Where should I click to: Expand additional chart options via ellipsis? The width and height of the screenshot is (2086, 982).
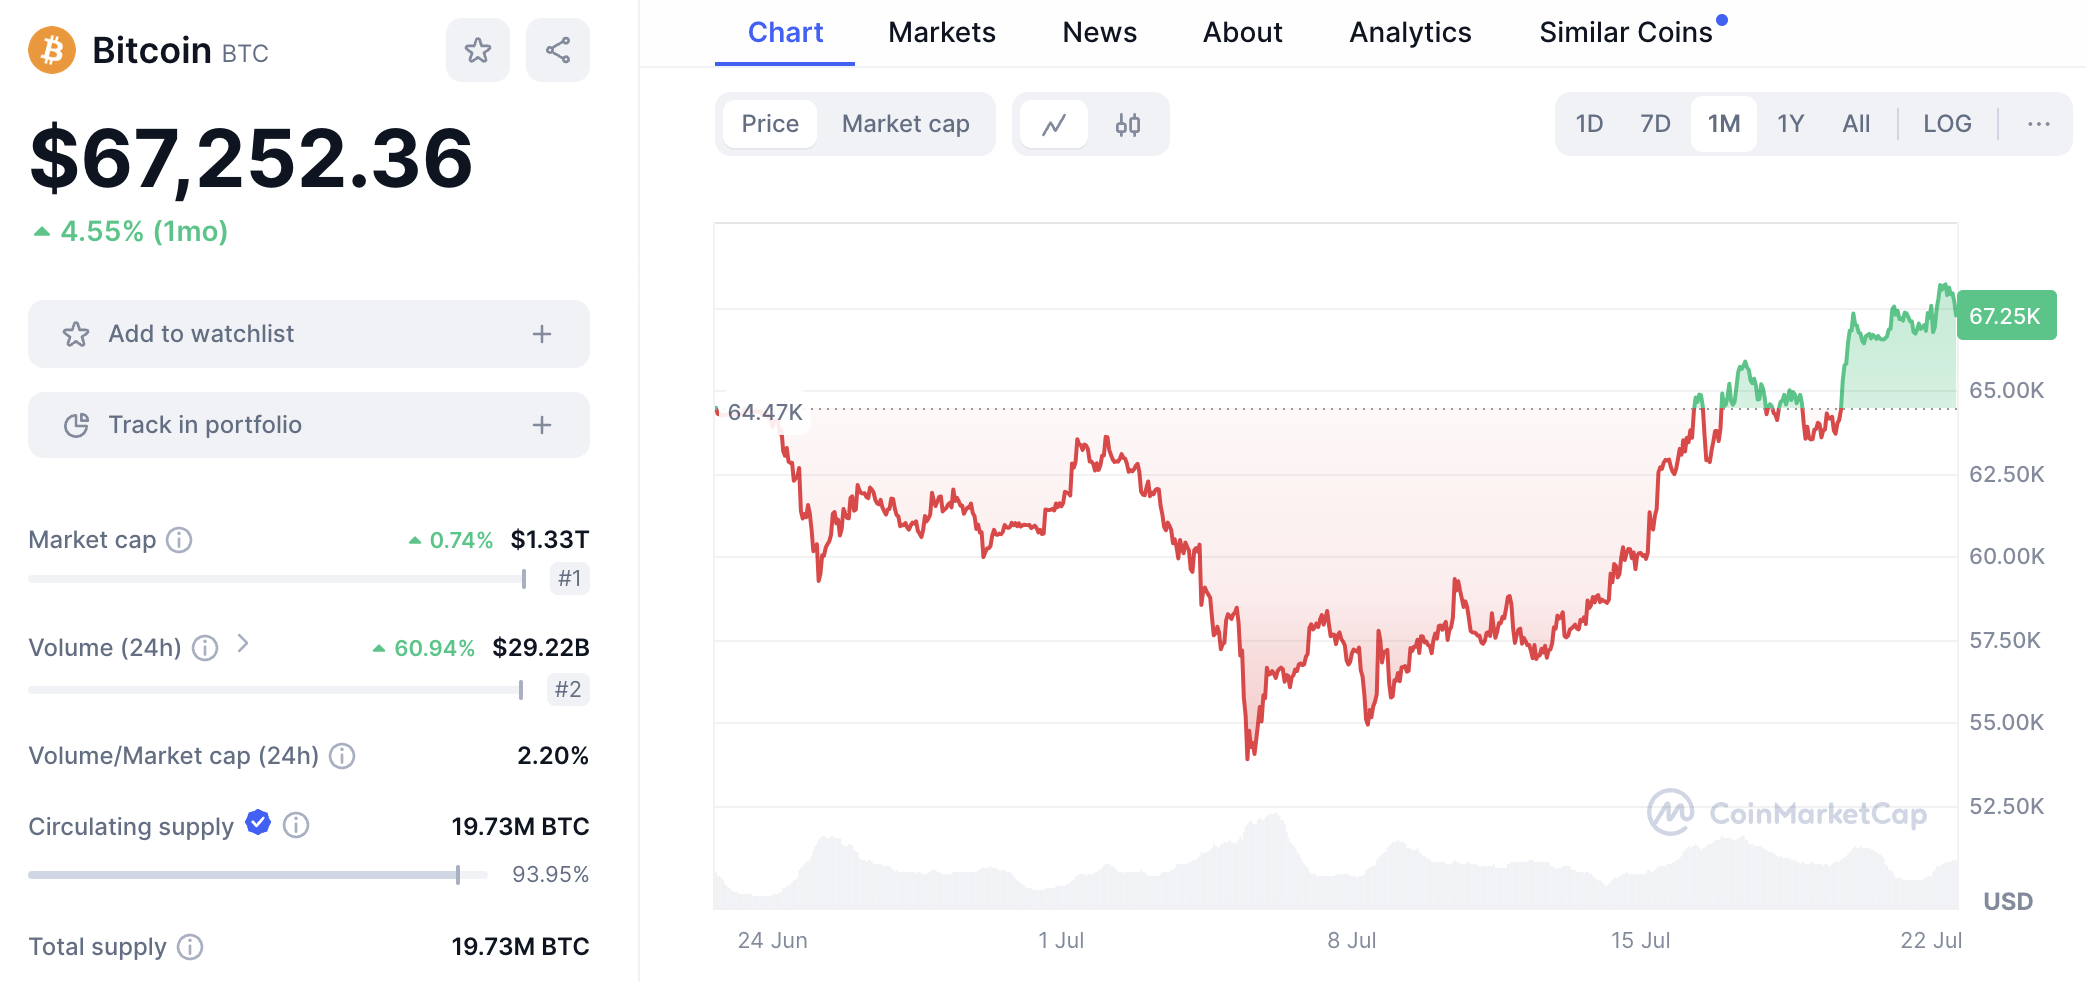2037,123
